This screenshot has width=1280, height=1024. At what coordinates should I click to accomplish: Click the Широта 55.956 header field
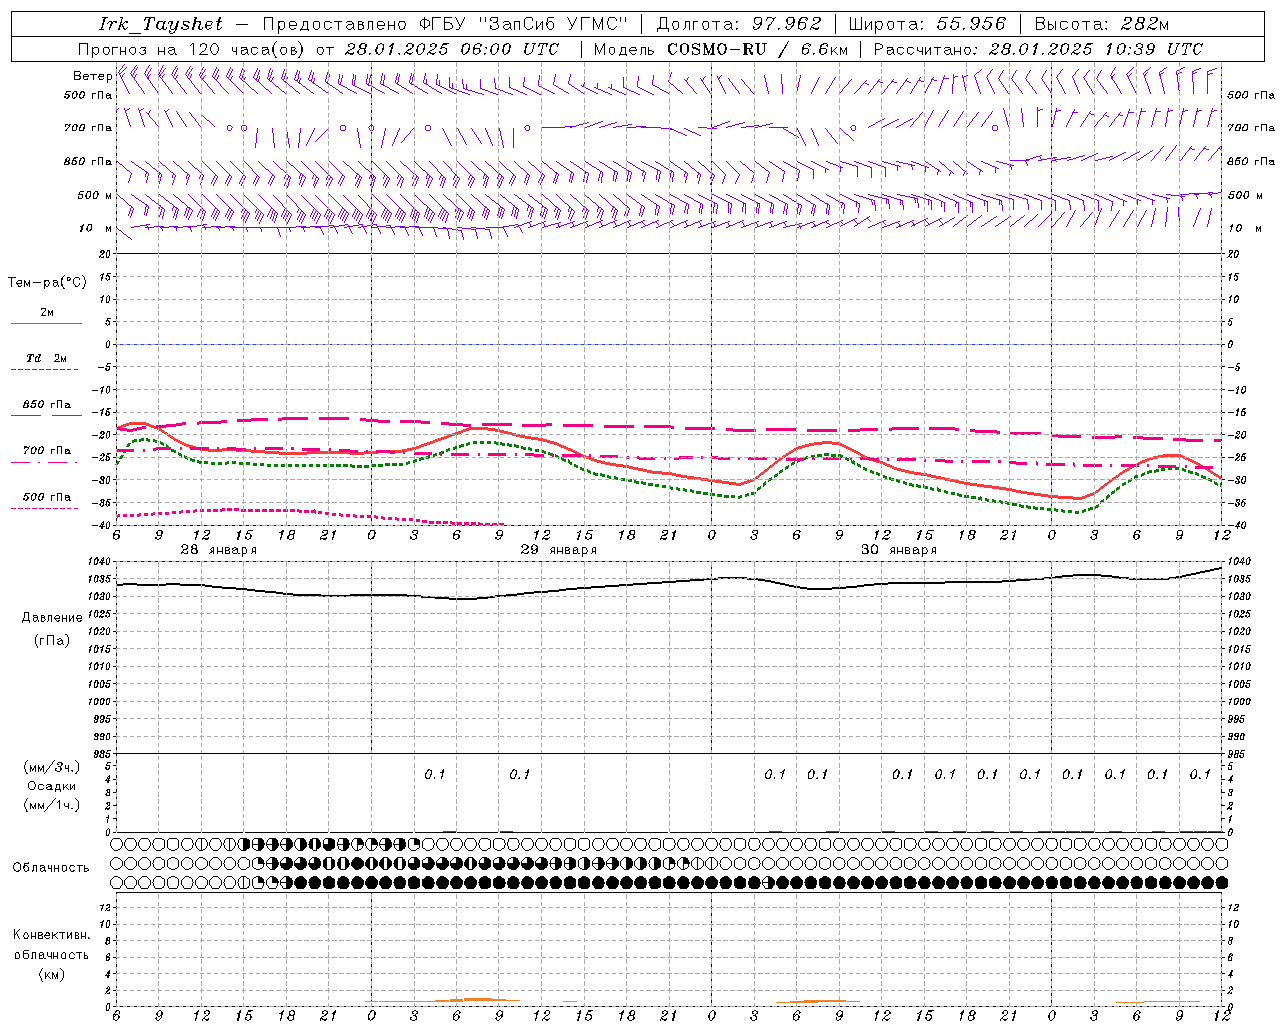(x=927, y=24)
